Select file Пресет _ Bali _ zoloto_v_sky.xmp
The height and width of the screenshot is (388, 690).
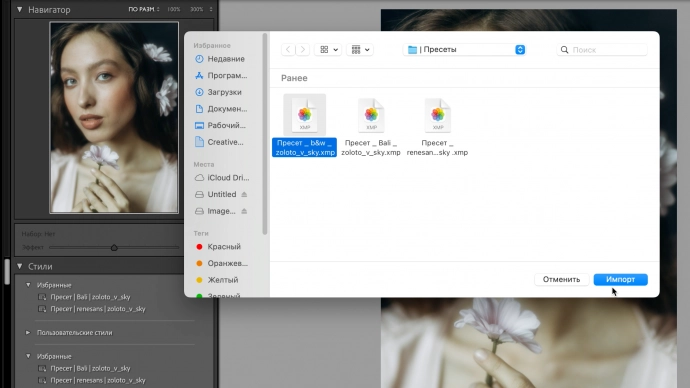pos(371,127)
